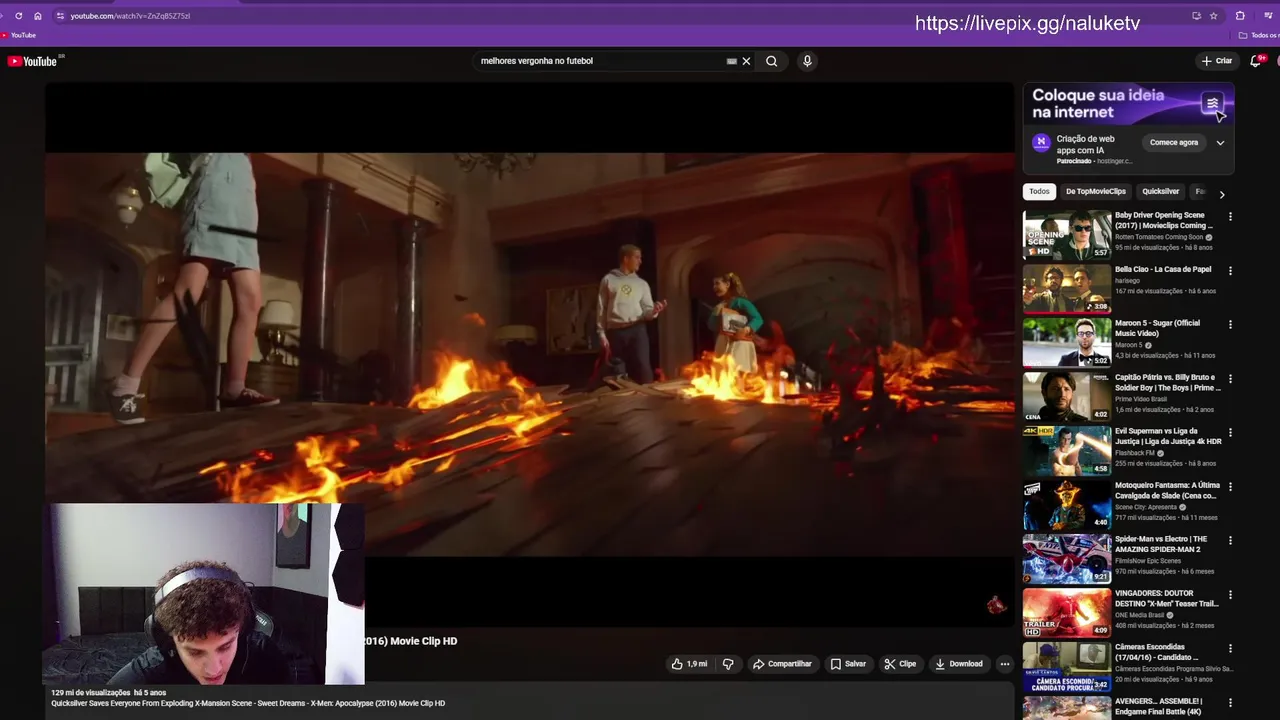Open the Compartilhar share dialog
This screenshot has height=720, width=1280.
pyautogui.click(x=782, y=664)
